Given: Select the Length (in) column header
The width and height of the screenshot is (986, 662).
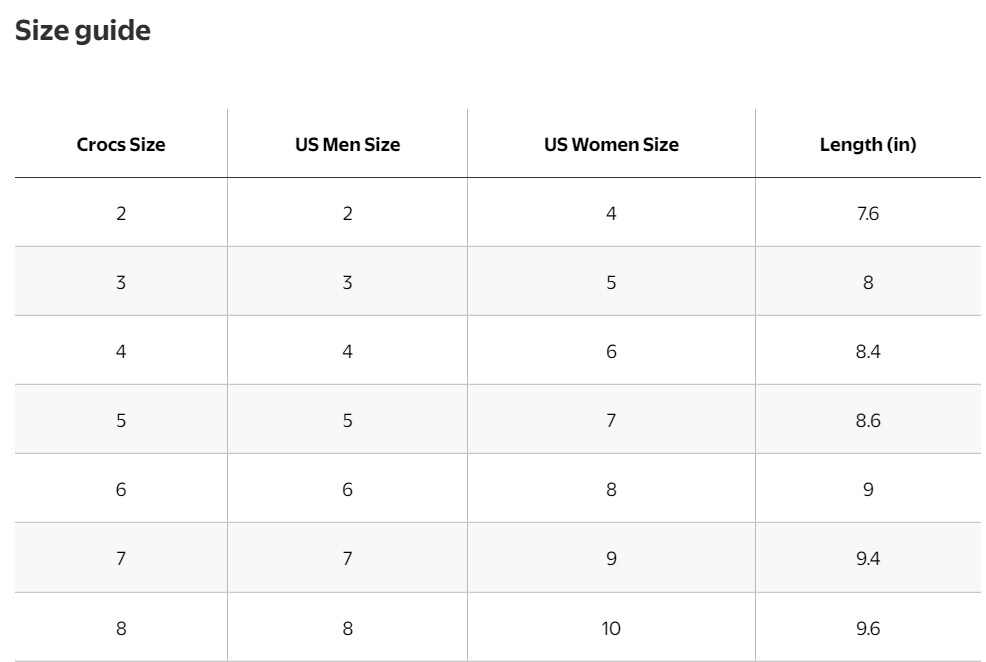Looking at the screenshot, I should [867, 144].
